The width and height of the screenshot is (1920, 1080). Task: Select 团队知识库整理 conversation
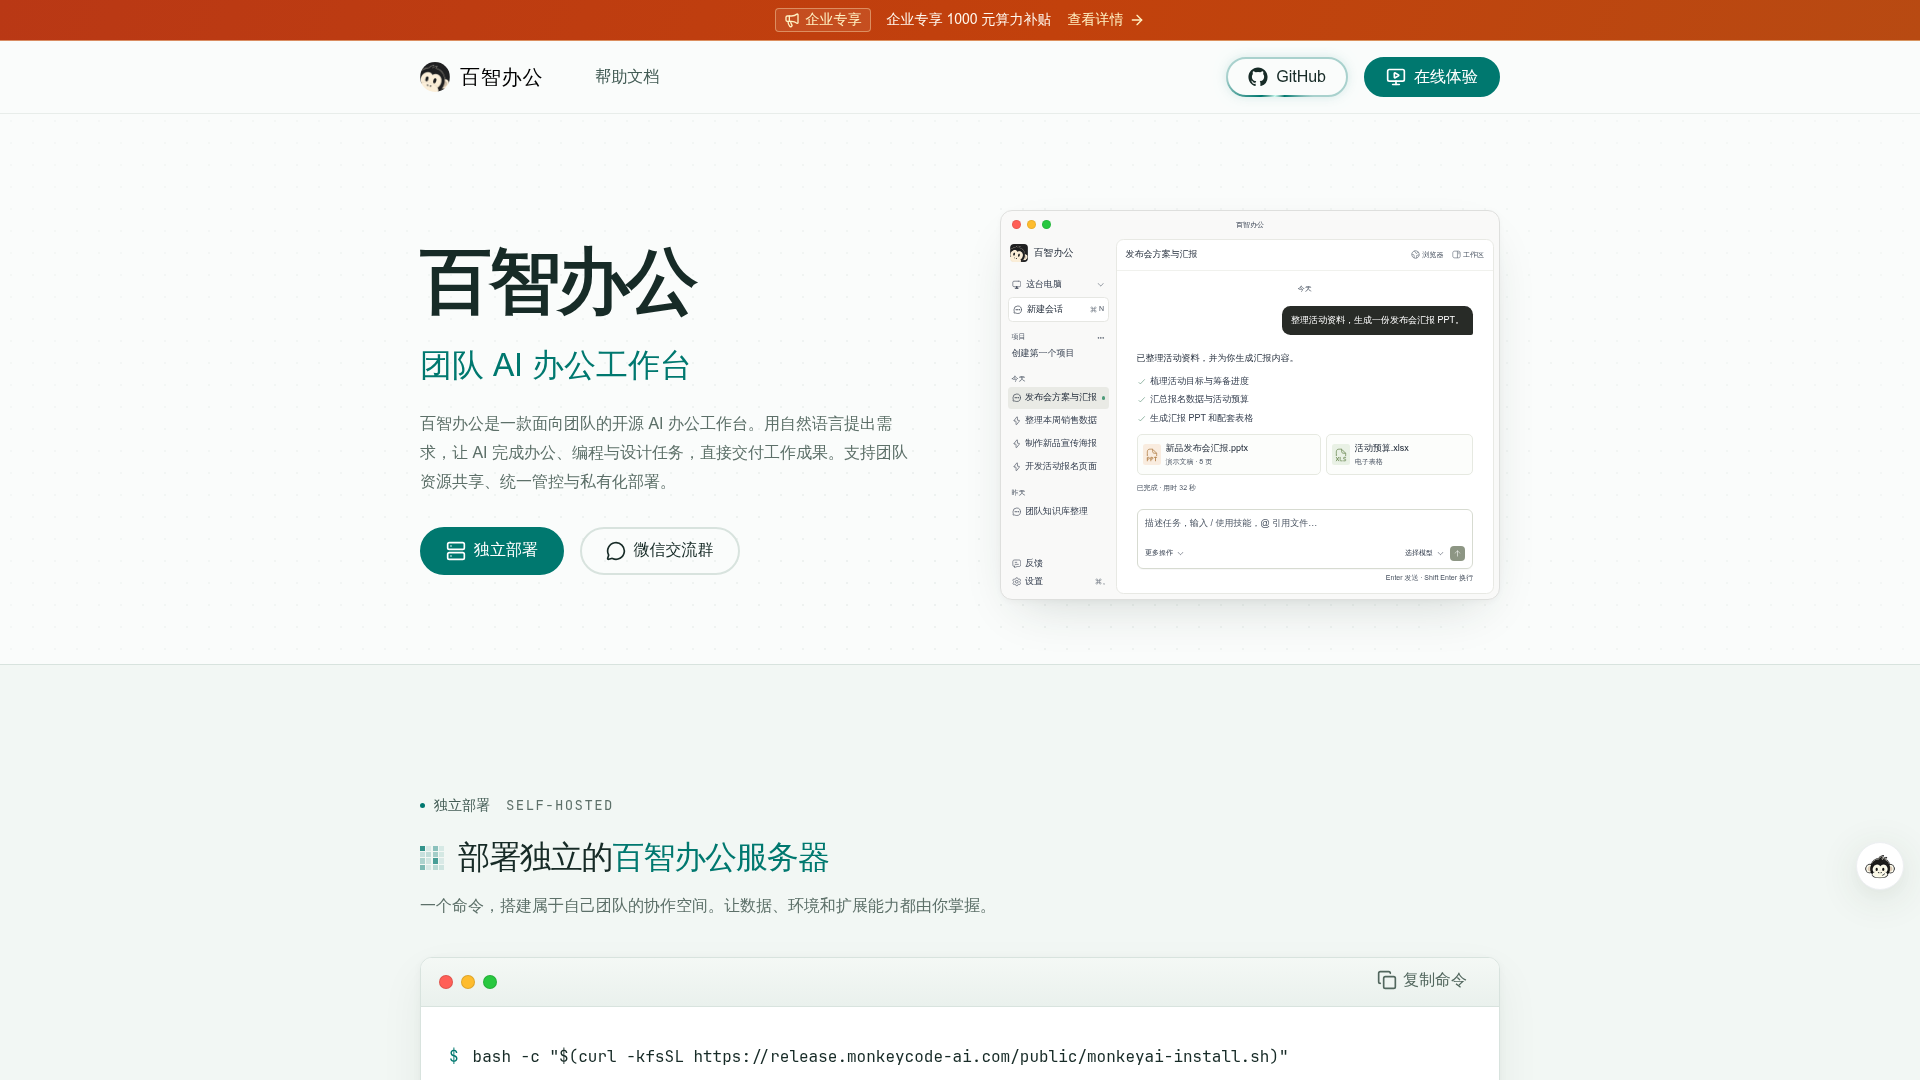[1058, 512]
